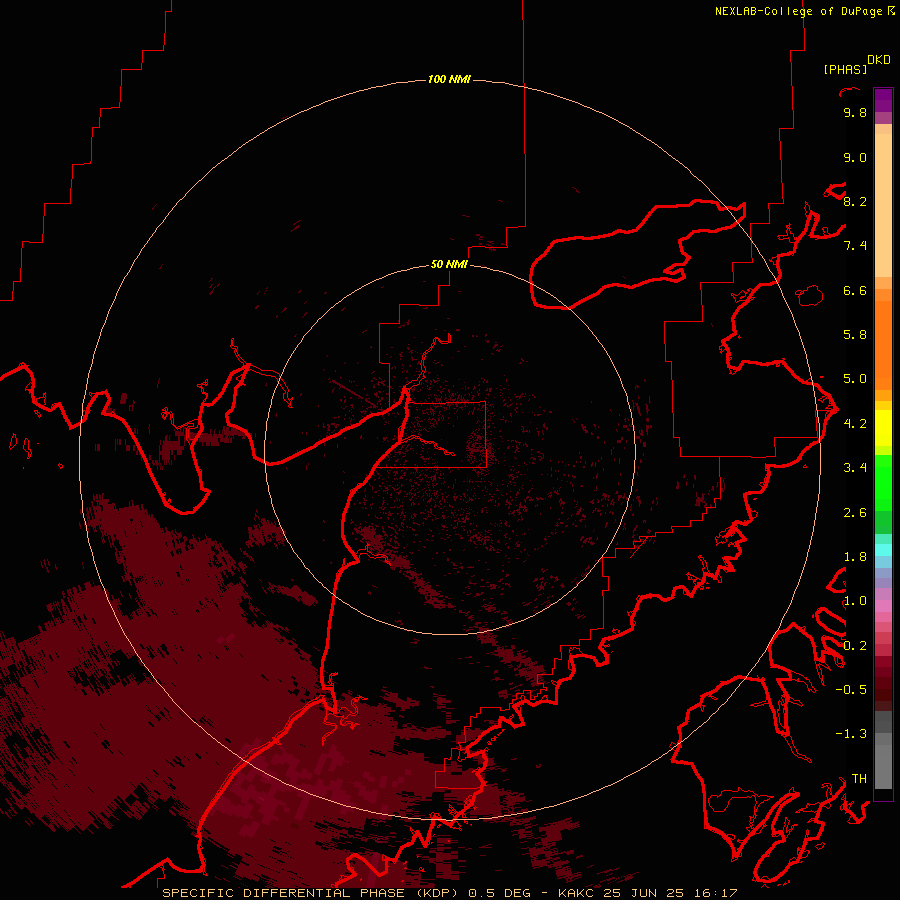Click the 100 NMI range ring label
This screenshot has width=900, height=900.
pos(449,79)
